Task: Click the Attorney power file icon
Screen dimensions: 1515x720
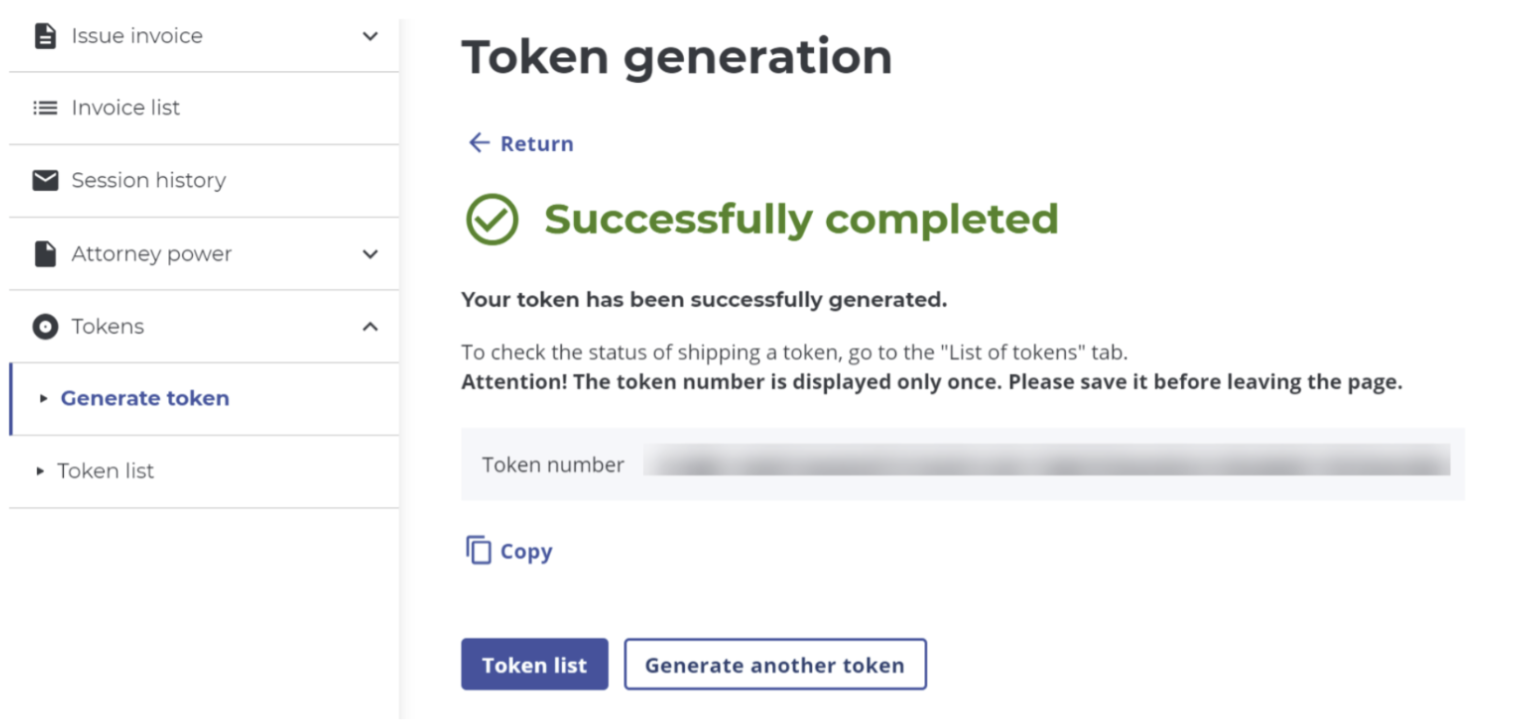Action: pyautogui.click(x=45, y=254)
